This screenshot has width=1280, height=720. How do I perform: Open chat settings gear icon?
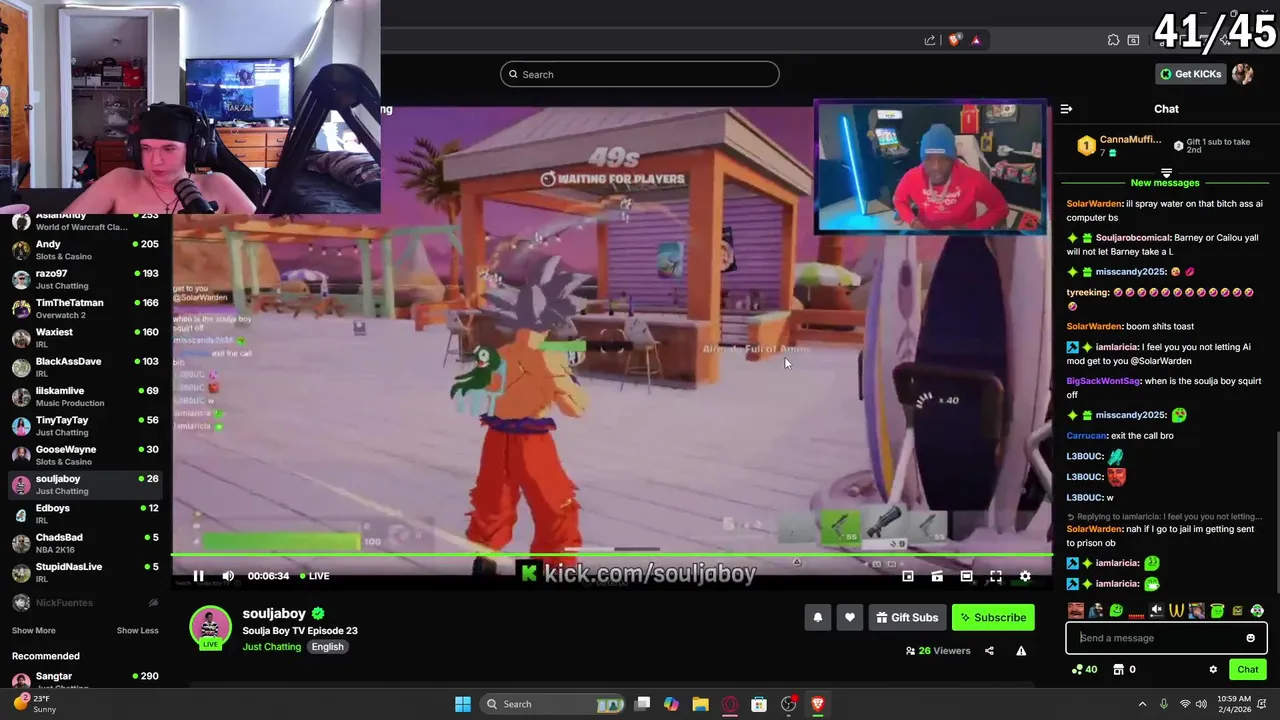coord(1213,670)
